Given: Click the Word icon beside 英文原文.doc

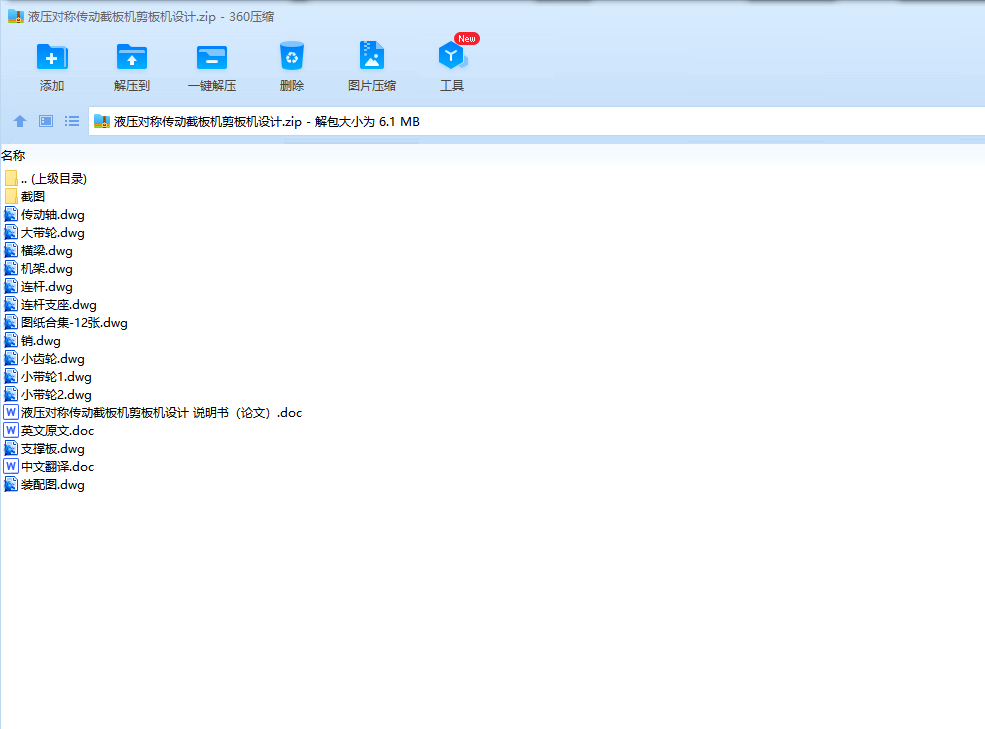Looking at the screenshot, I should point(11,430).
